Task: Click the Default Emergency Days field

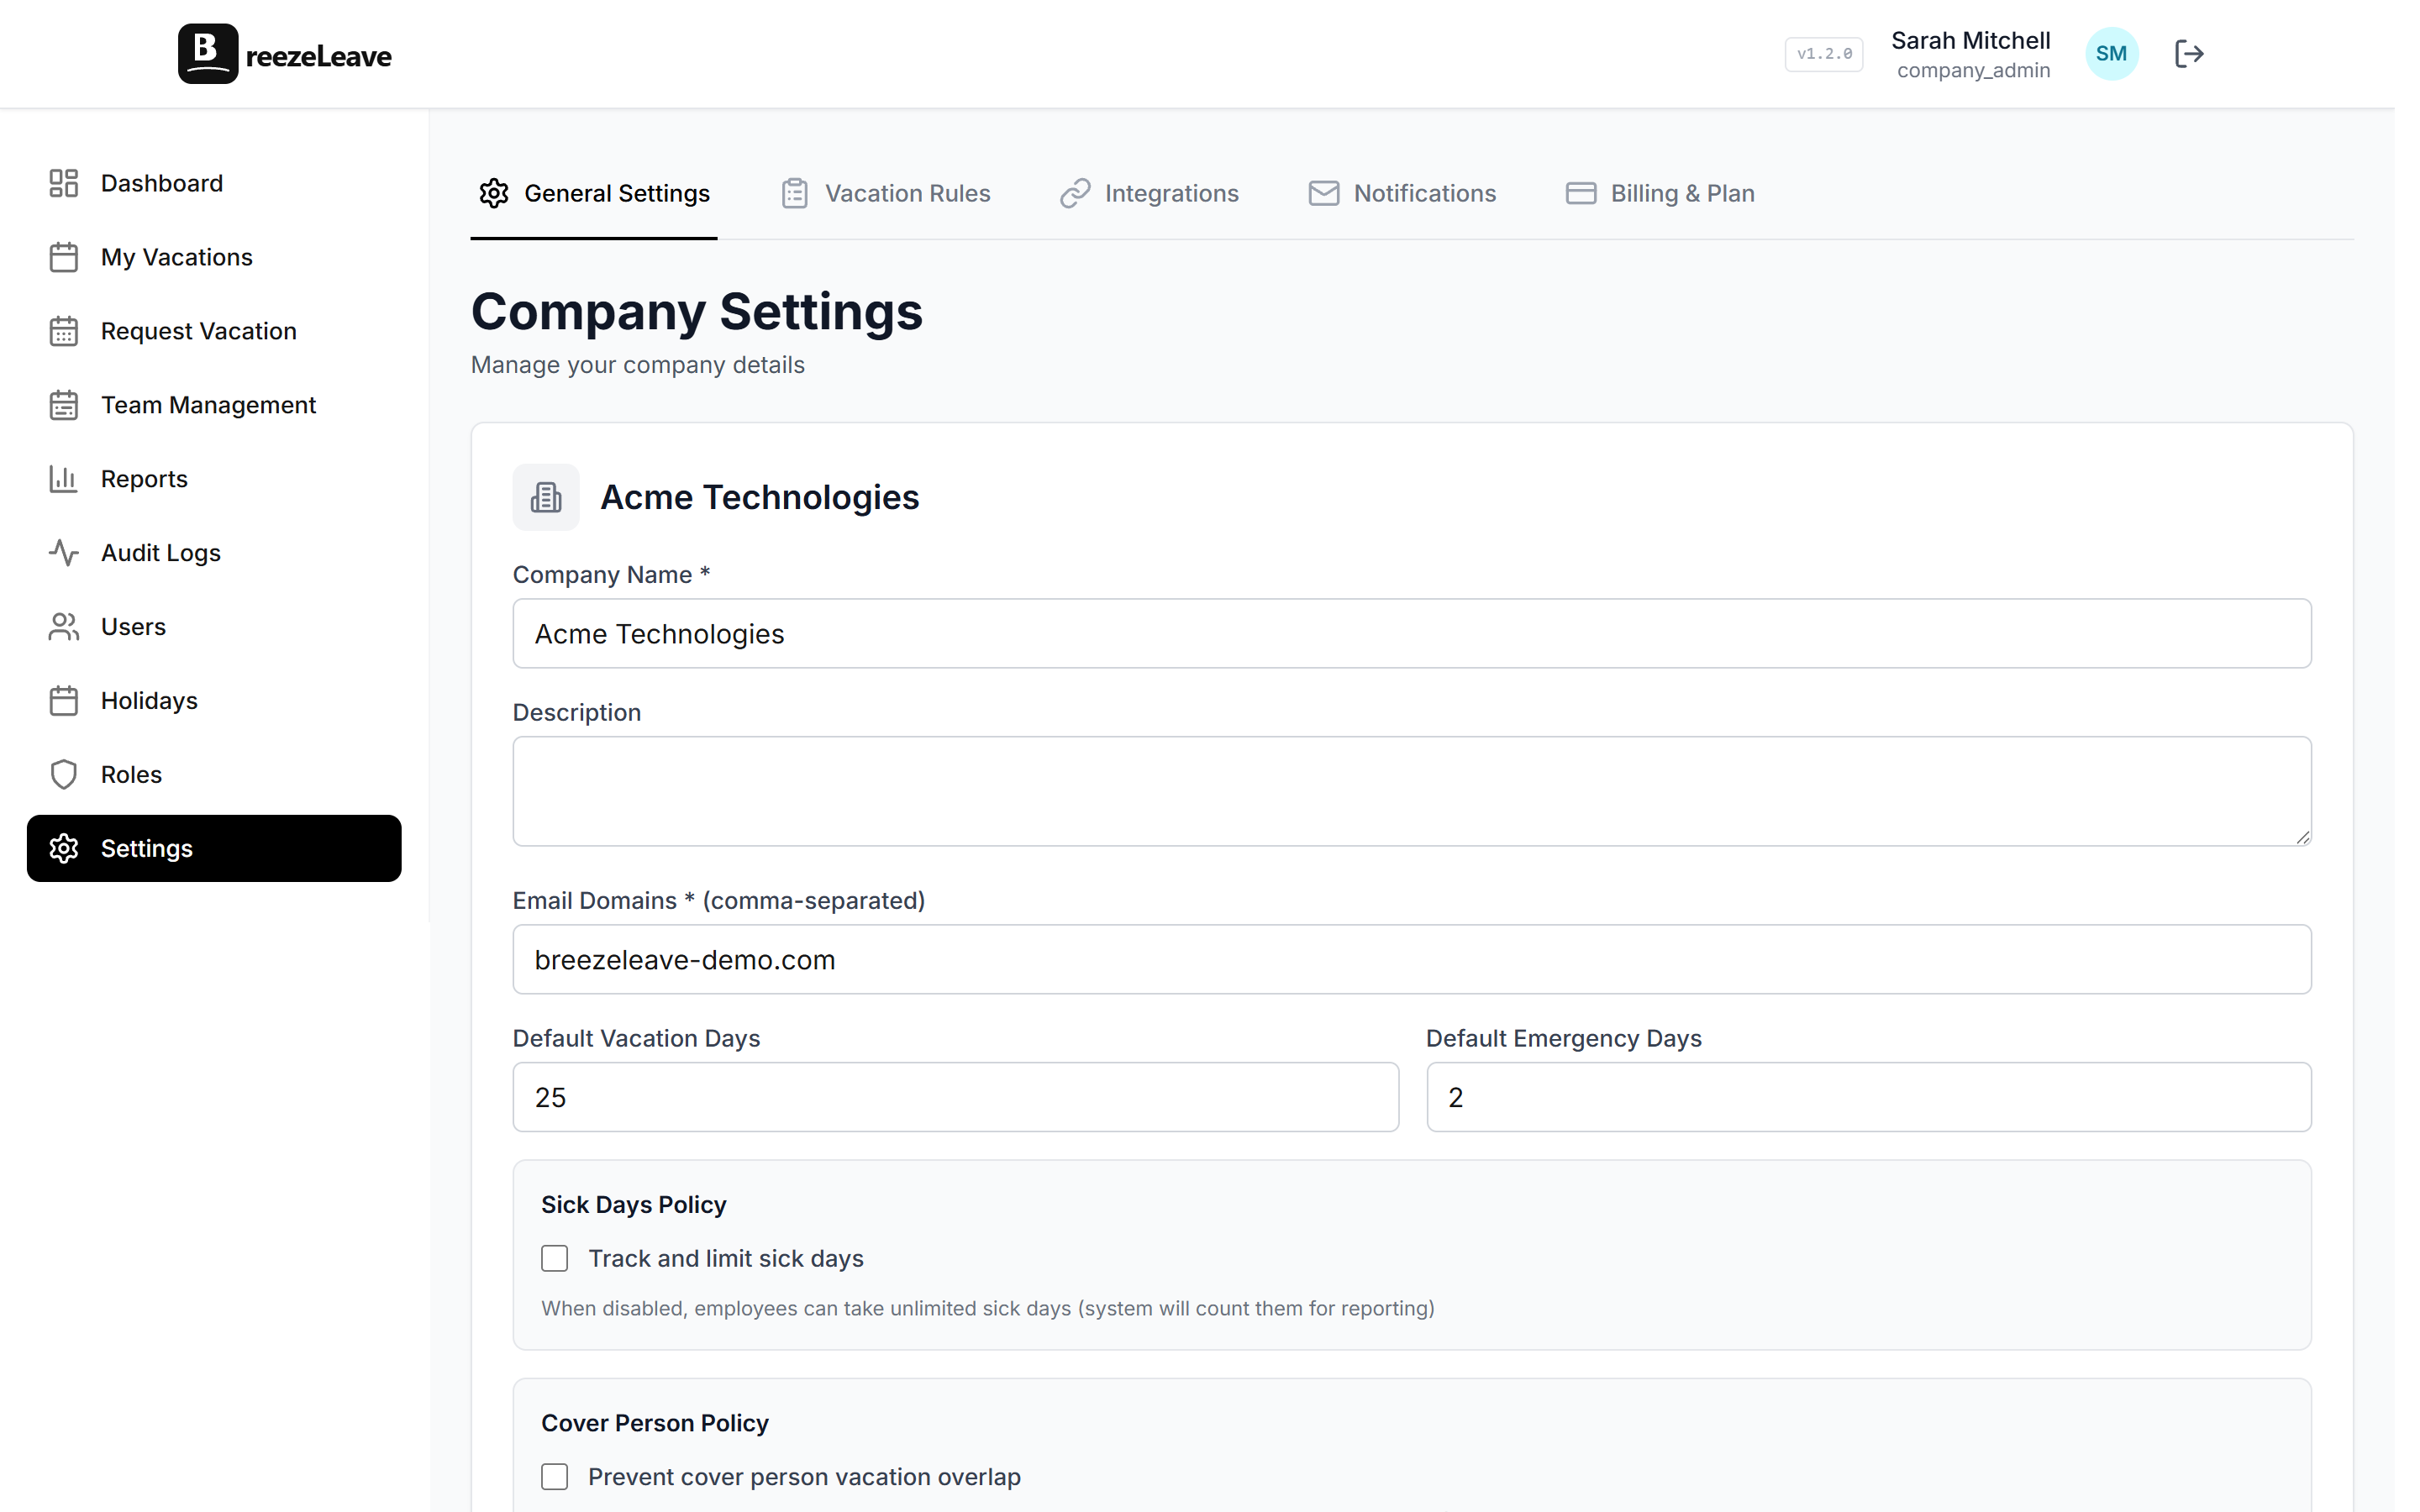Action: pos(1869,1098)
